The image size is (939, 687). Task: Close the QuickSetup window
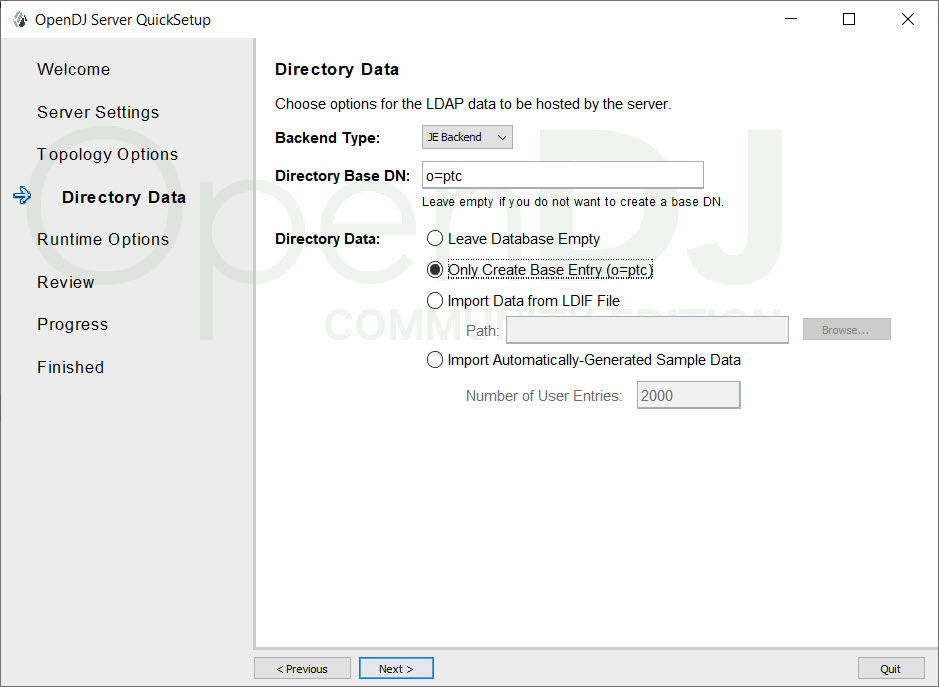pyautogui.click(x=907, y=19)
